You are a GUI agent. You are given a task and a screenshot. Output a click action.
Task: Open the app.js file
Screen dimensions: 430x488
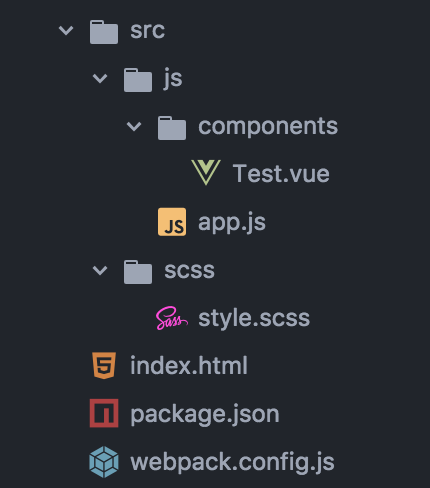(x=232, y=223)
